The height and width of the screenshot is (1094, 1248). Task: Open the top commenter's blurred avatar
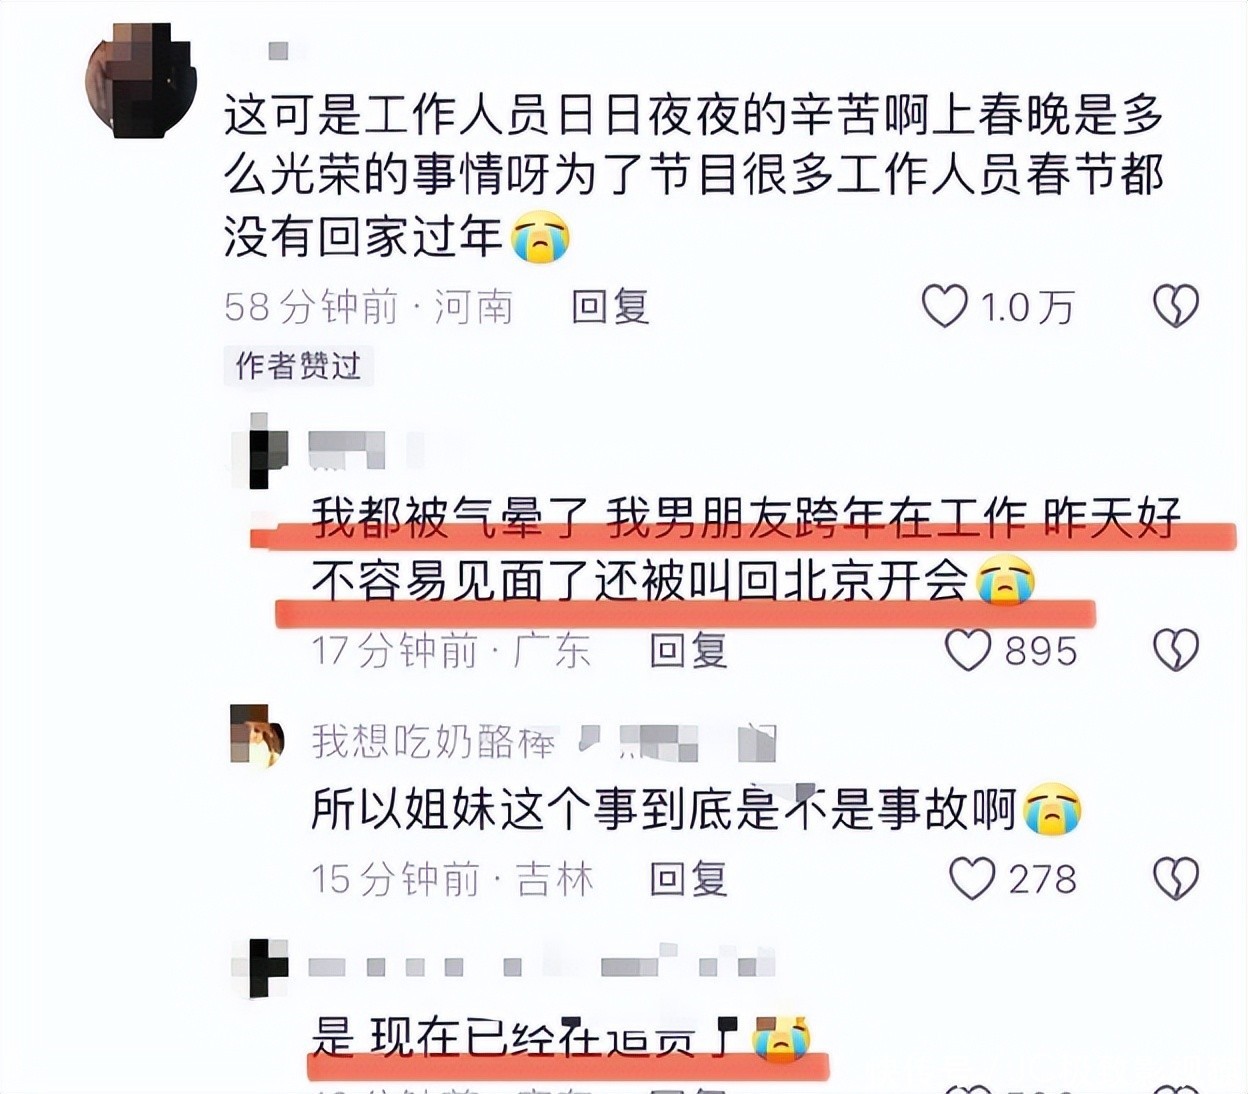[x=141, y=80]
